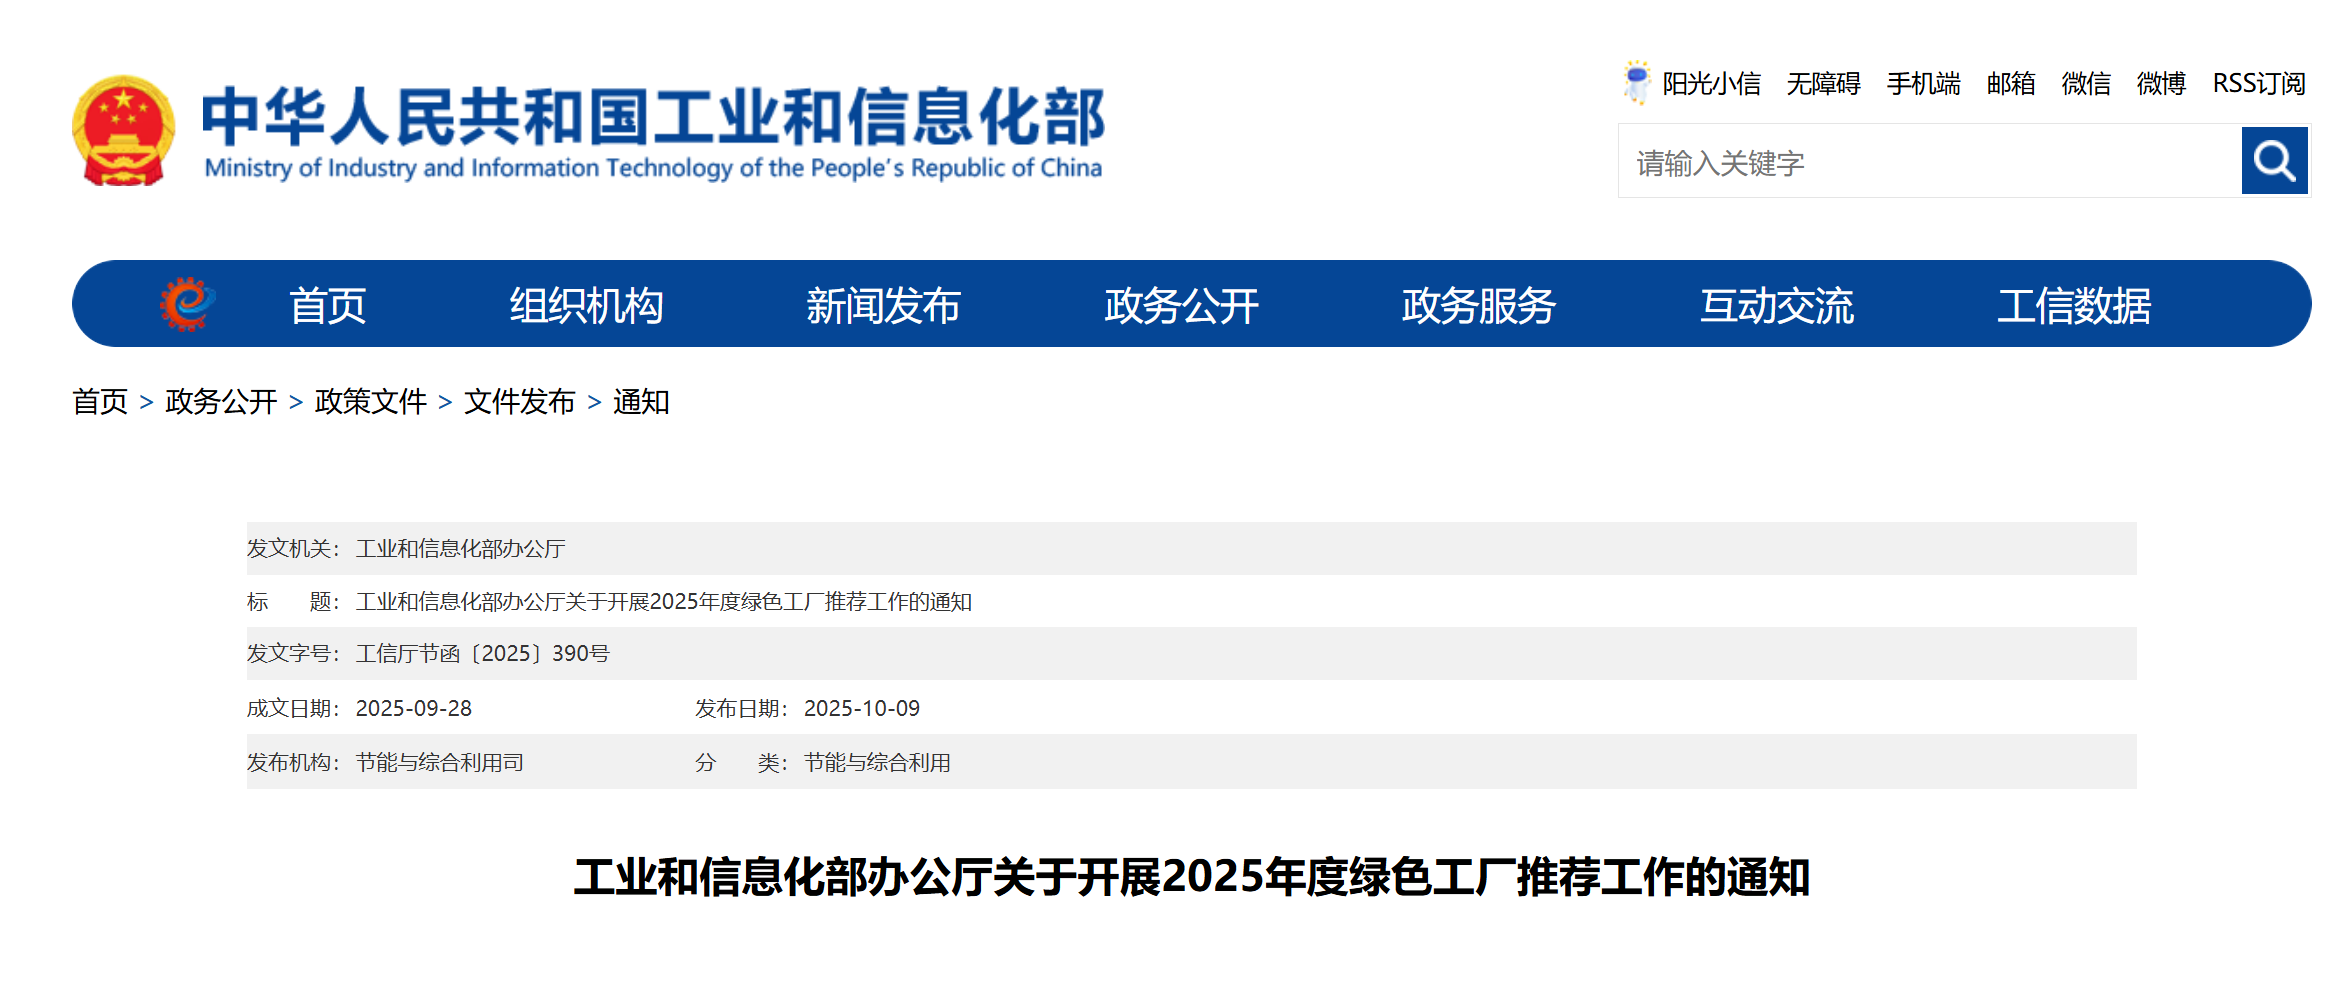Click the 微博 link at top right
The image size is (2352, 994).
coord(2160,84)
